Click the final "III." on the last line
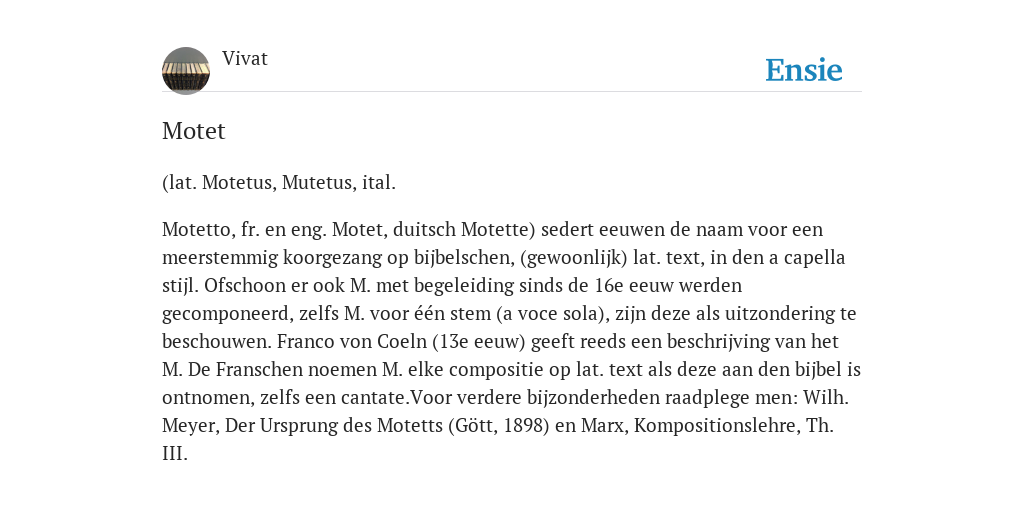The width and height of the screenshot is (1024, 512). 175,454
